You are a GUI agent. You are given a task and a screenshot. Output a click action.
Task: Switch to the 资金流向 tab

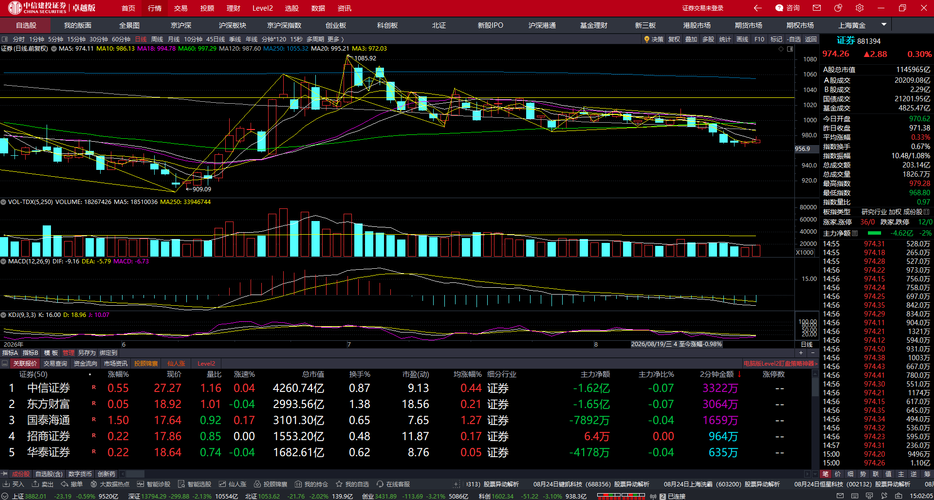click(x=84, y=363)
